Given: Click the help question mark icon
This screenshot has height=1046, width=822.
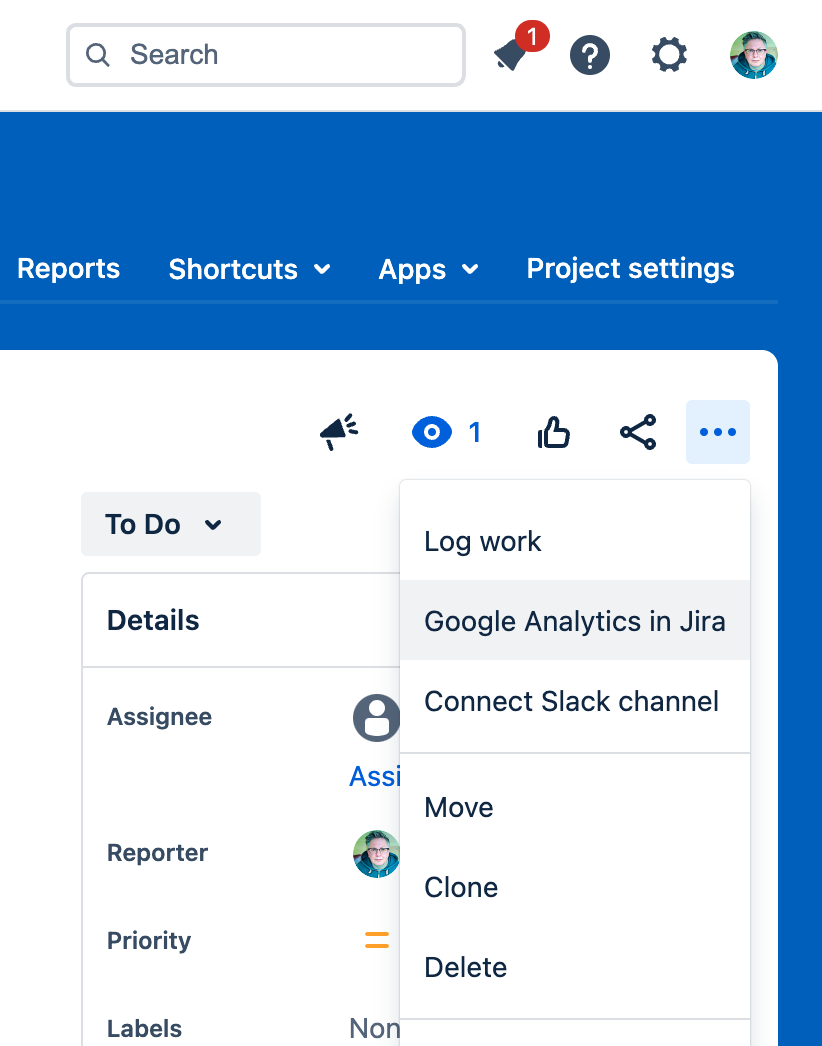Looking at the screenshot, I should [x=590, y=54].
